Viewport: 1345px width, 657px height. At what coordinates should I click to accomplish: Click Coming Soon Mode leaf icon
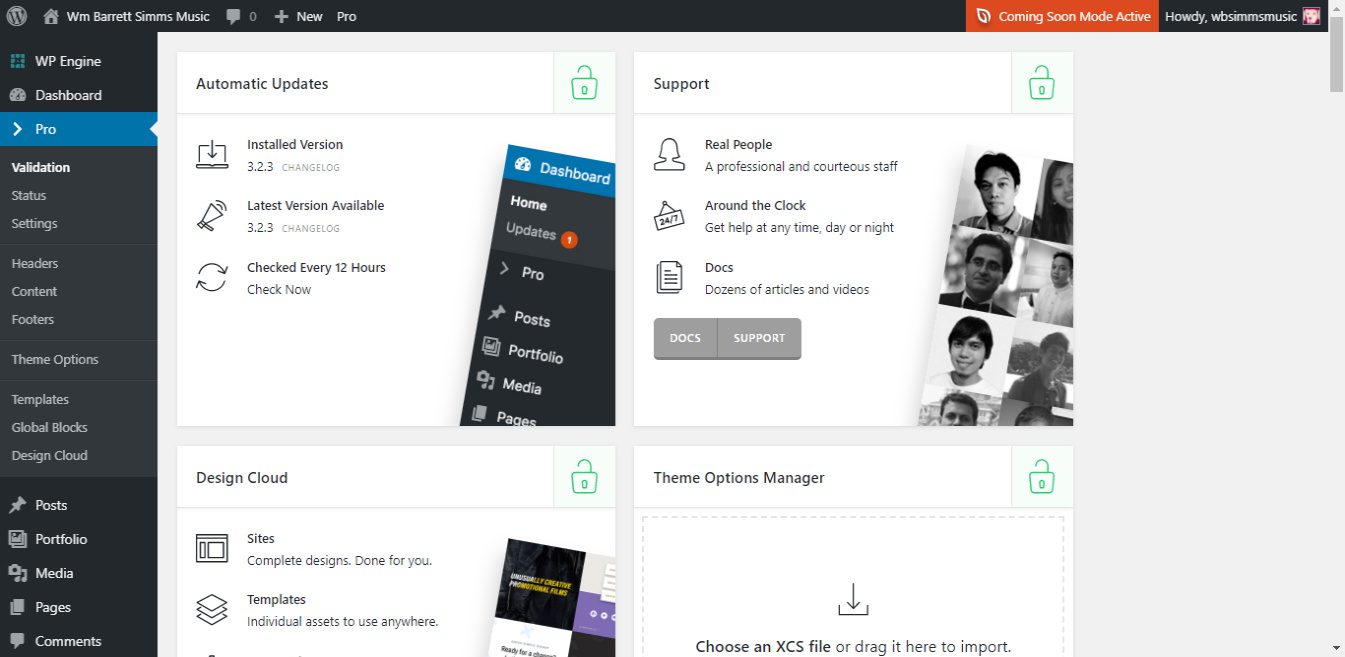(x=984, y=16)
